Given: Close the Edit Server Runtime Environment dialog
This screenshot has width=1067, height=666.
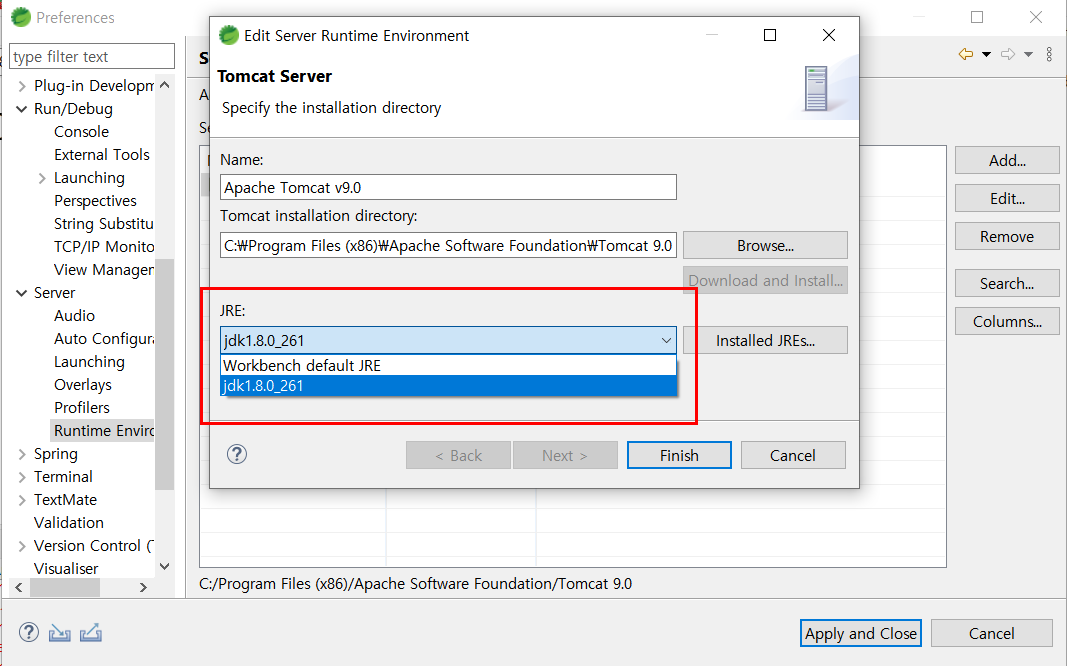Looking at the screenshot, I should pos(828,35).
